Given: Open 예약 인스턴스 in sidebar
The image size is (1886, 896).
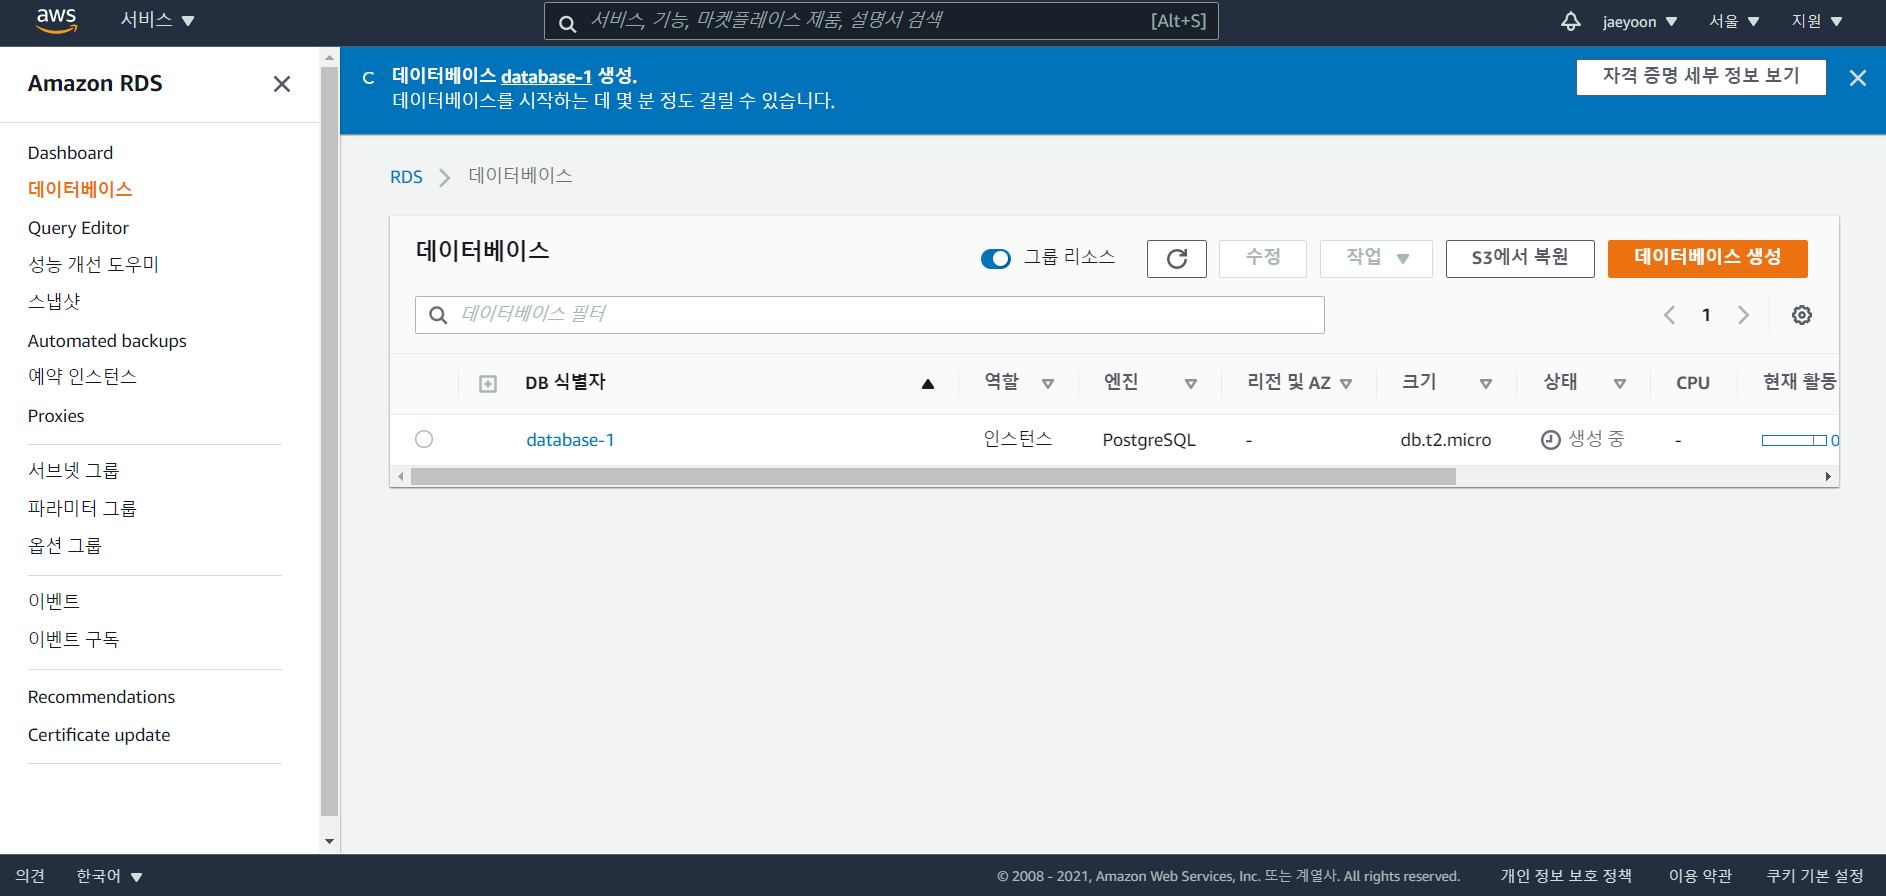Looking at the screenshot, I should [82, 377].
